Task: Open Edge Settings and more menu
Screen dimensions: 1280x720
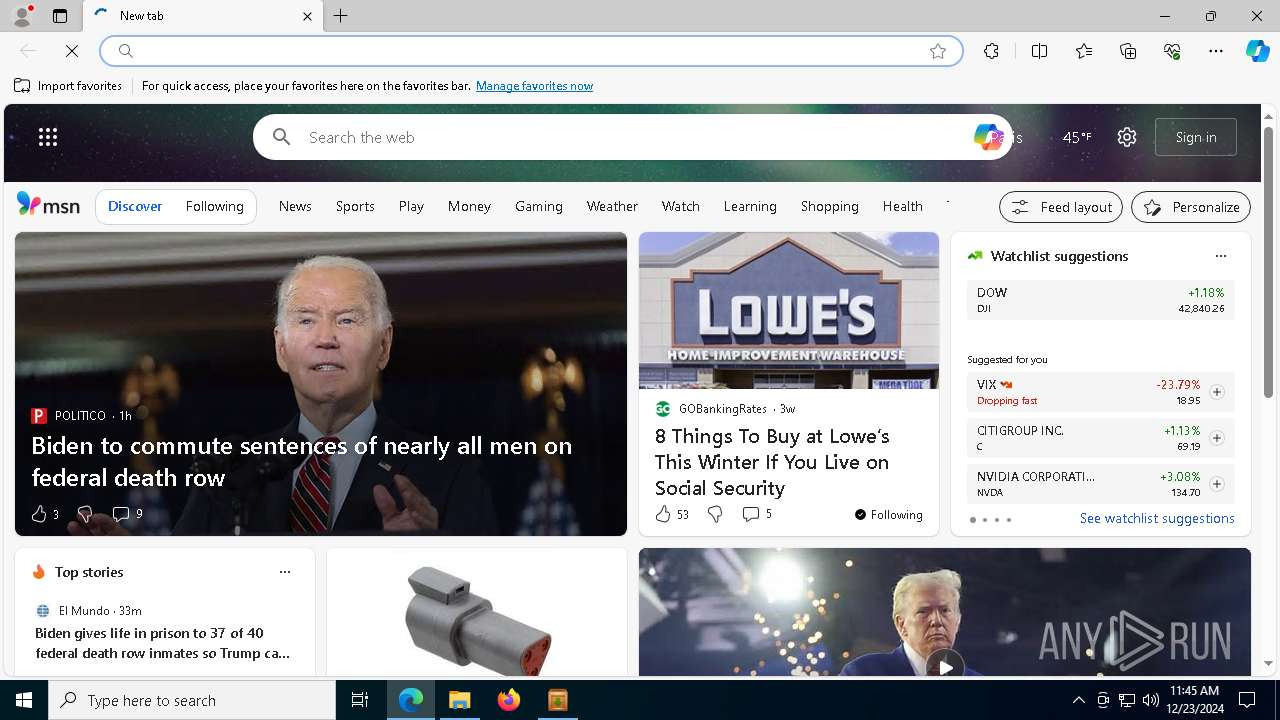Action: [x=1216, y=51]
